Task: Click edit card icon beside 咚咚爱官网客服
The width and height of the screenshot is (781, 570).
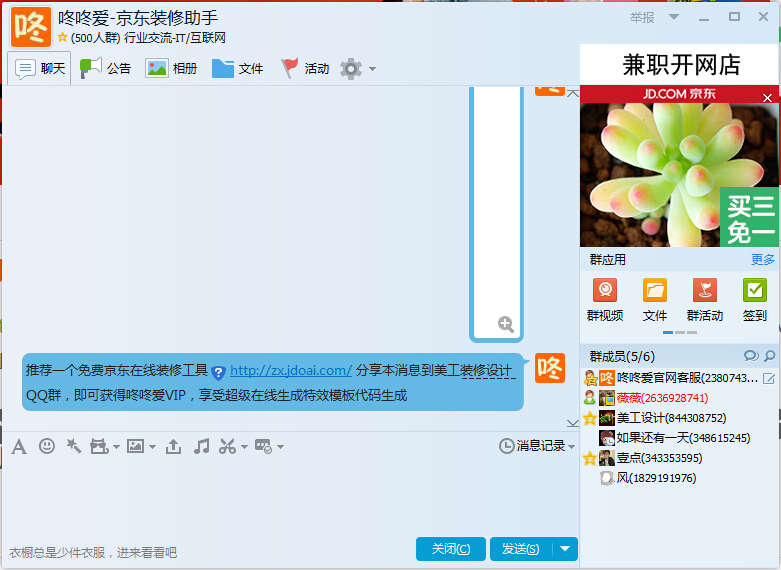Action: pyautogui.click(x=769, y=379)
